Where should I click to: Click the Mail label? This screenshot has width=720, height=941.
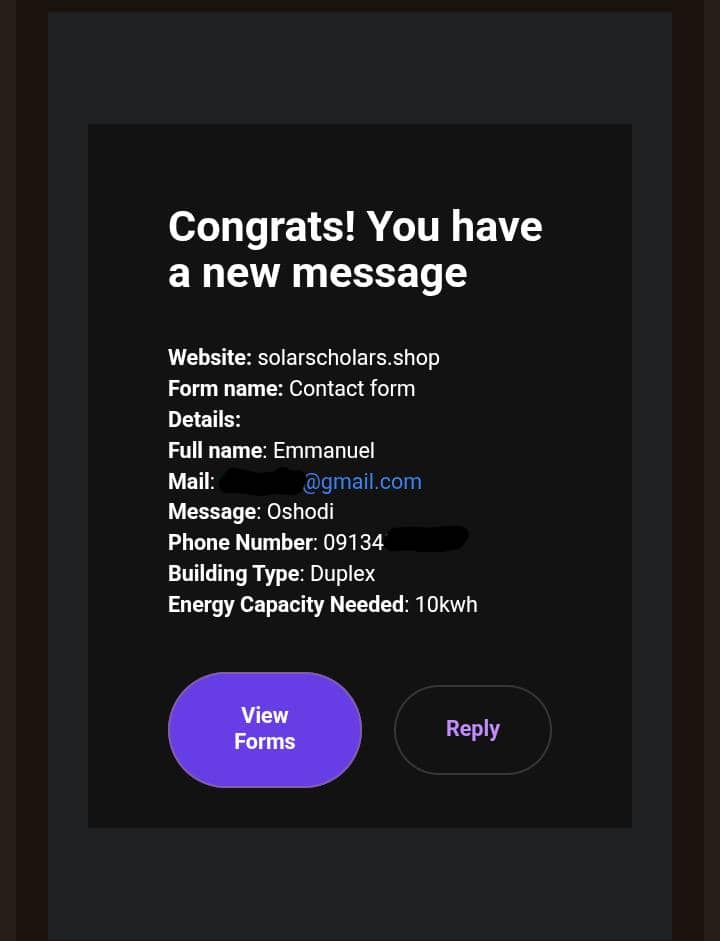[188, 481]
